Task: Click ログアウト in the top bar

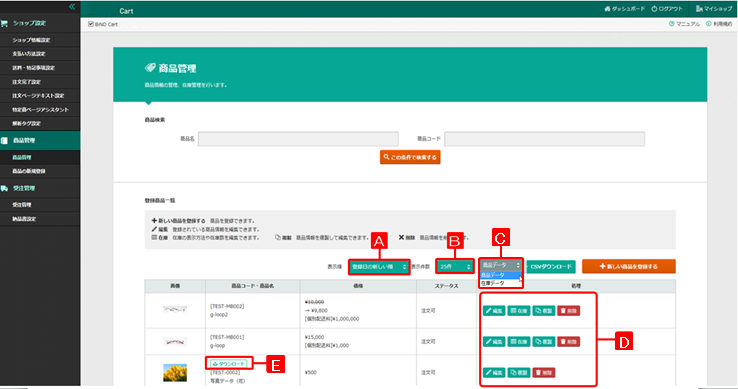Action: pyautogui.click(x=667, y=9)
